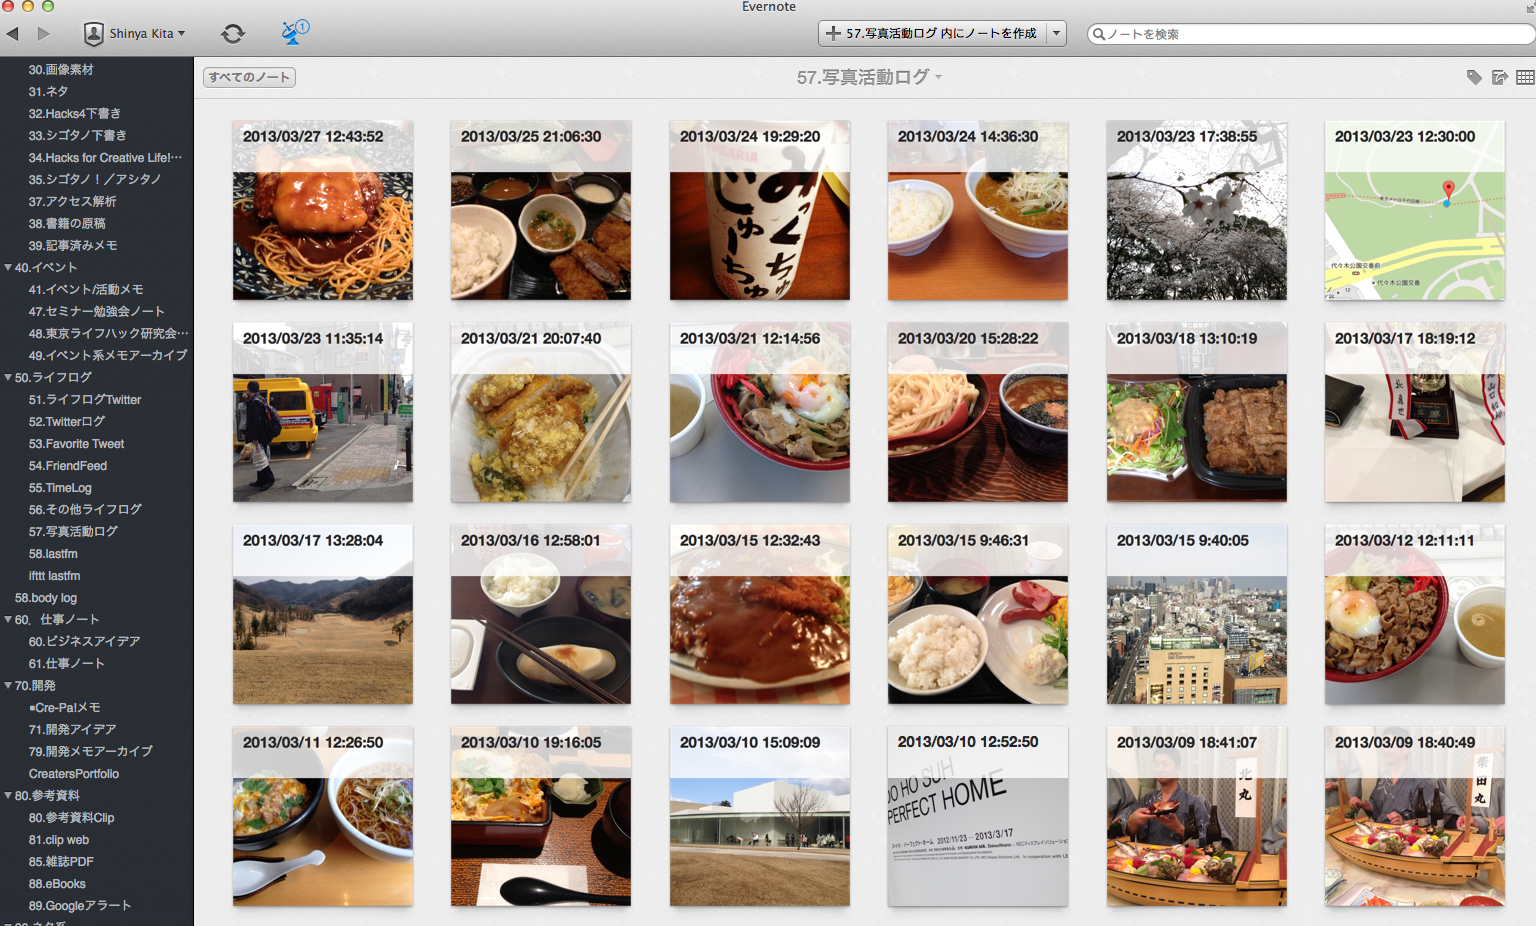Open the 2013/03/23 12:30:00 map note
The image size is (1536, 926).
[1414, 211]
